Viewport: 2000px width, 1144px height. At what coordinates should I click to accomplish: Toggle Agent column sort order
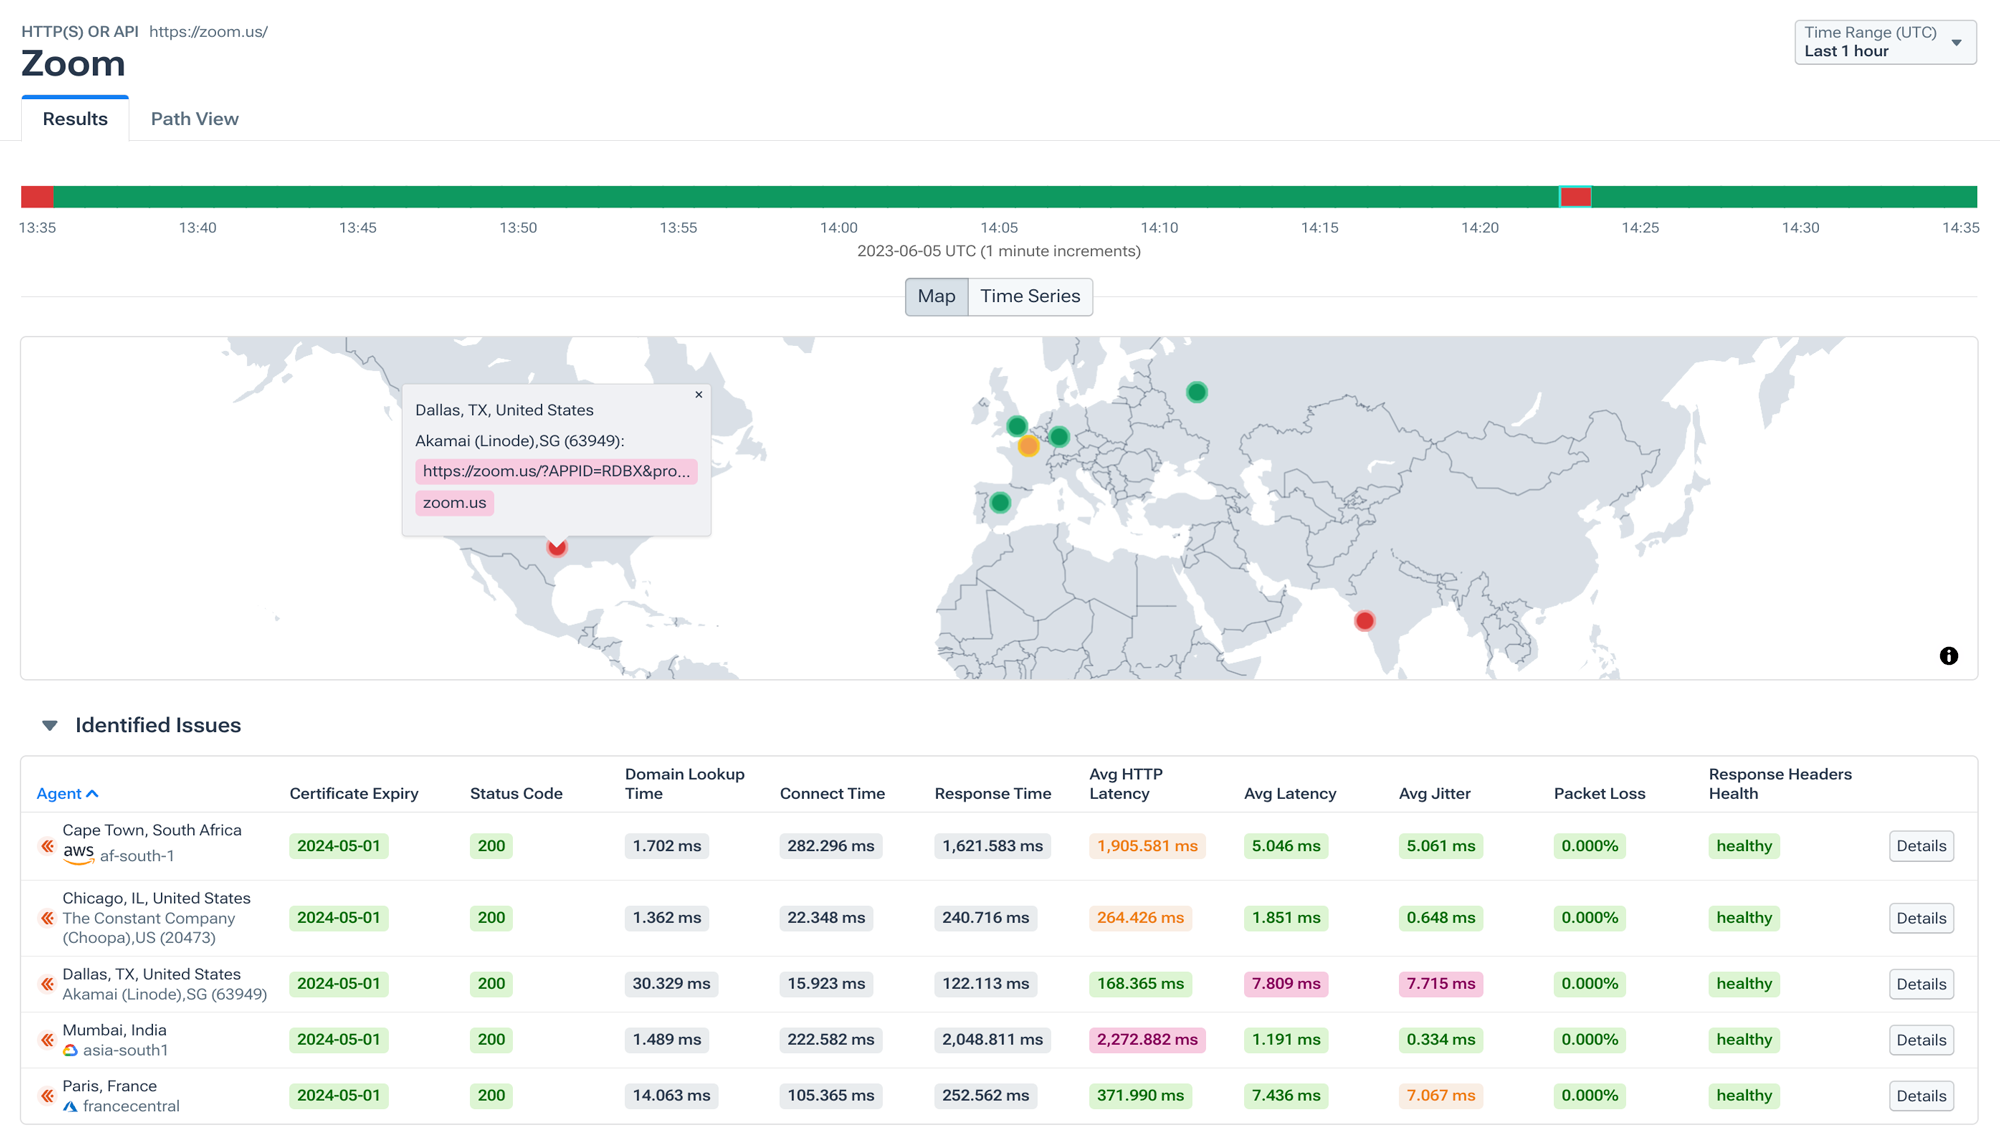click(x=67, y=793)
